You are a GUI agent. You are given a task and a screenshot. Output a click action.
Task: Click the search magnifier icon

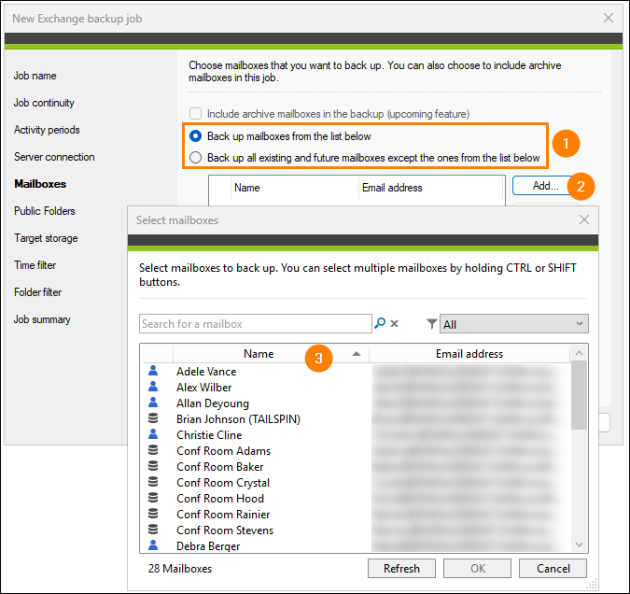tap(380, 323)
